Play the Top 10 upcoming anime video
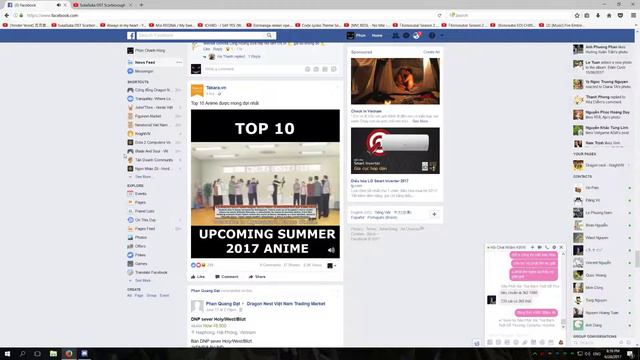The height and width of the screenshot is (360, 640). click(x=265, y=184)
